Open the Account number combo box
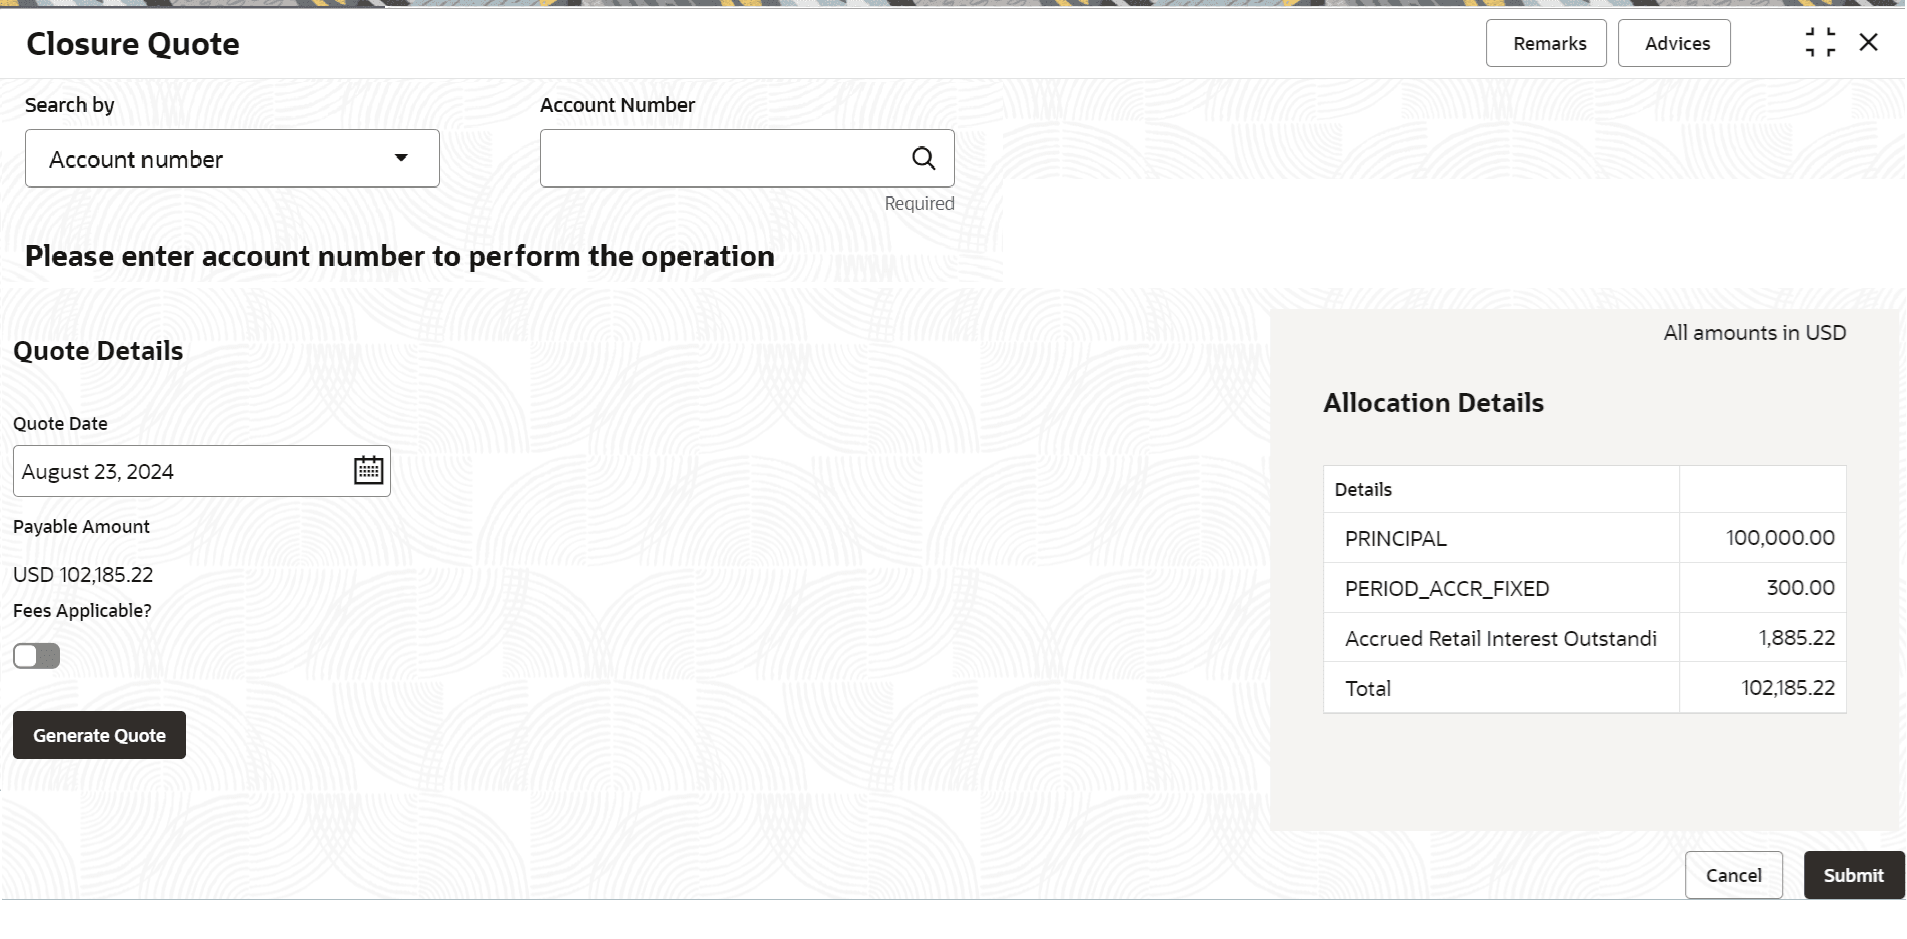 pos(232,158)
